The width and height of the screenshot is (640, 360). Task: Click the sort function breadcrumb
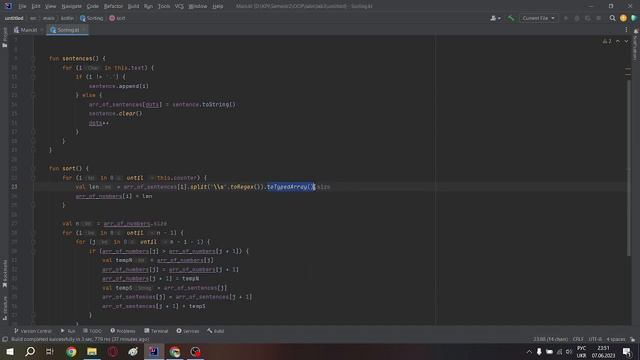click(117, 18)
